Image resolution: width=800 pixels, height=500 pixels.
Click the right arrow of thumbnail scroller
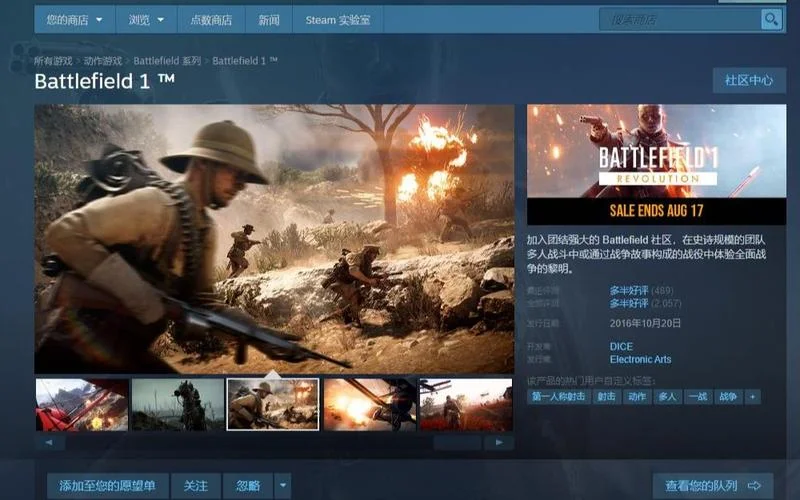click(x=499, y=442)
